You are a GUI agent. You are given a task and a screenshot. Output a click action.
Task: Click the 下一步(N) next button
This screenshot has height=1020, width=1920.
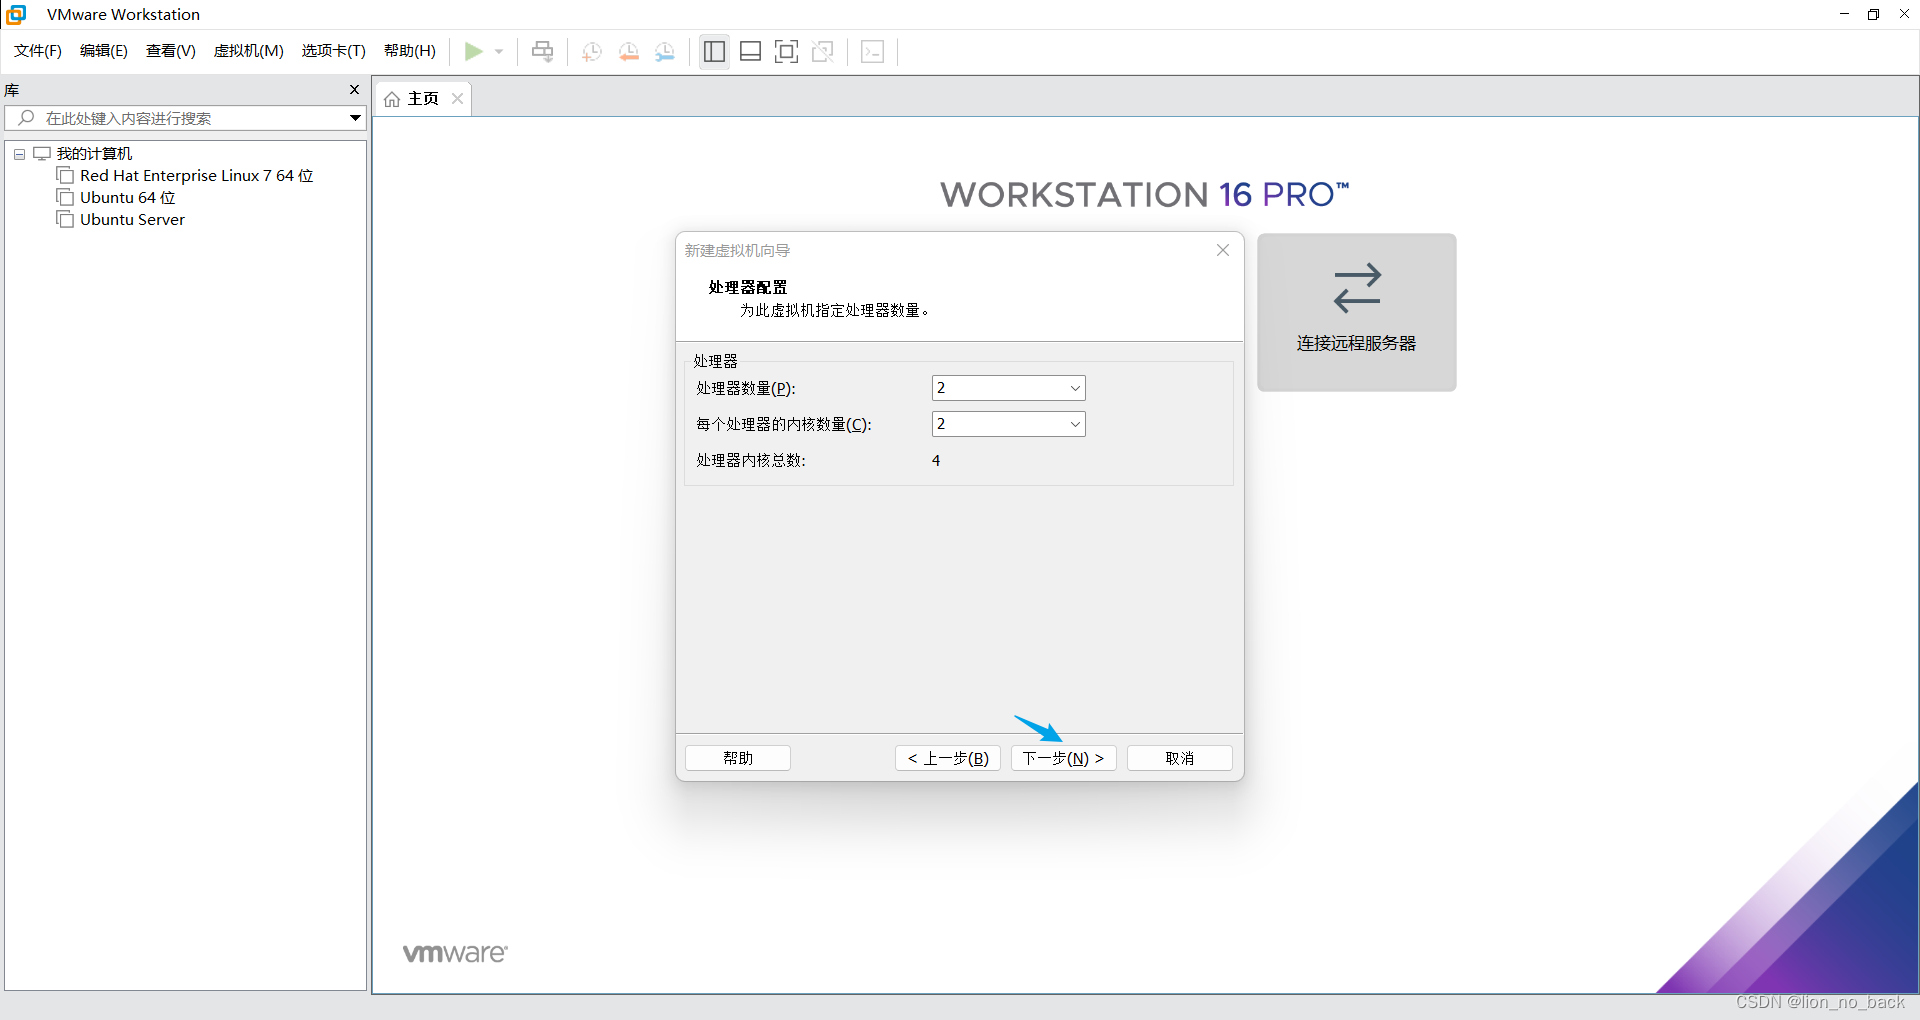click(1064, 758)
